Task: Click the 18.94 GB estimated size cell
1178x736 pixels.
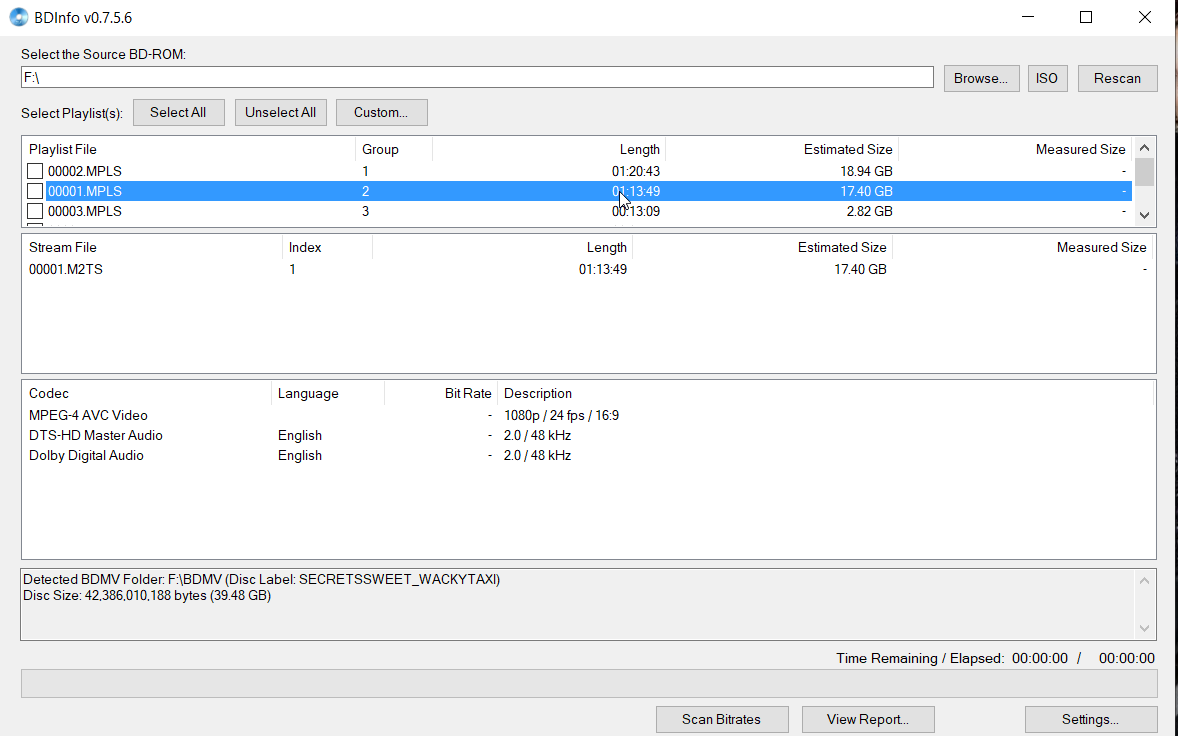Action: coord(866,171)
